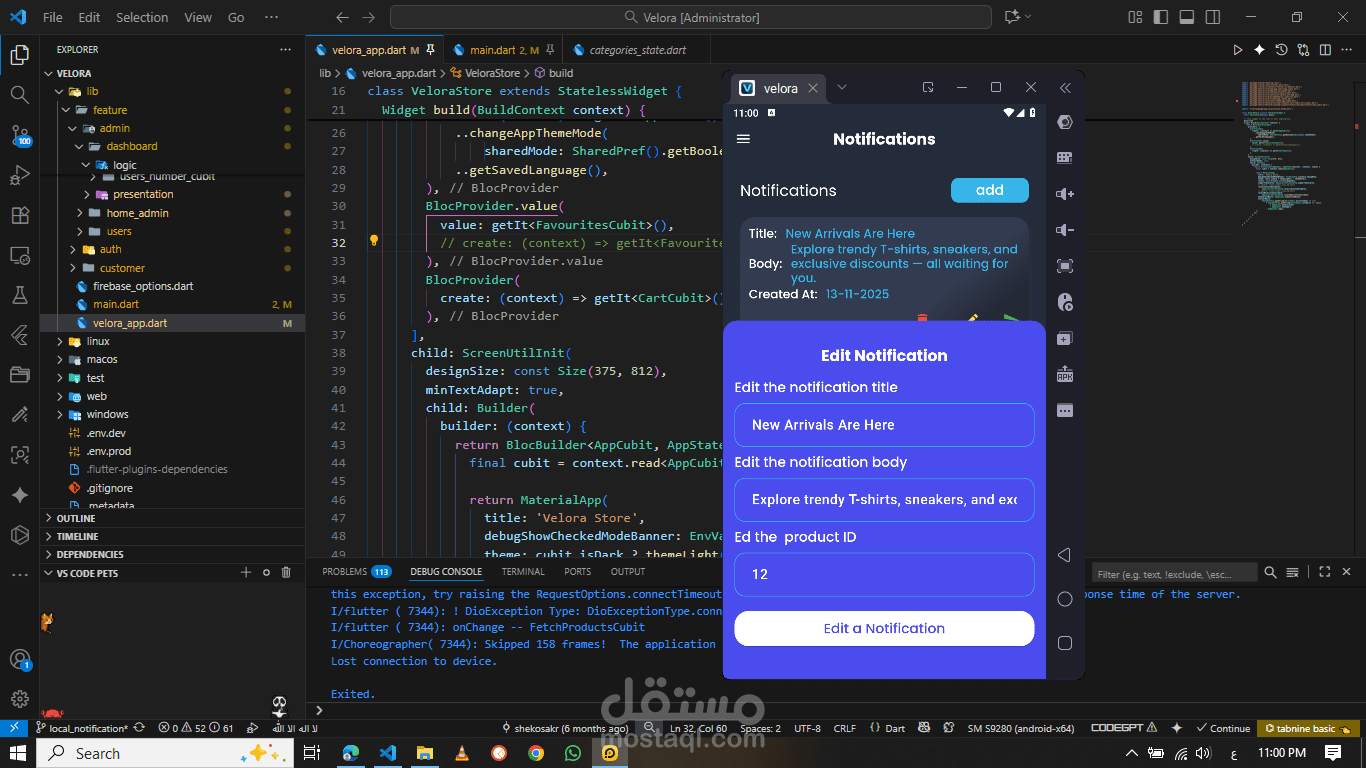The height and width of the screenshot is (768, 1366).
Task: Toggle the pin on velora_app.dart tab
Action: click(x=430, y=50)
